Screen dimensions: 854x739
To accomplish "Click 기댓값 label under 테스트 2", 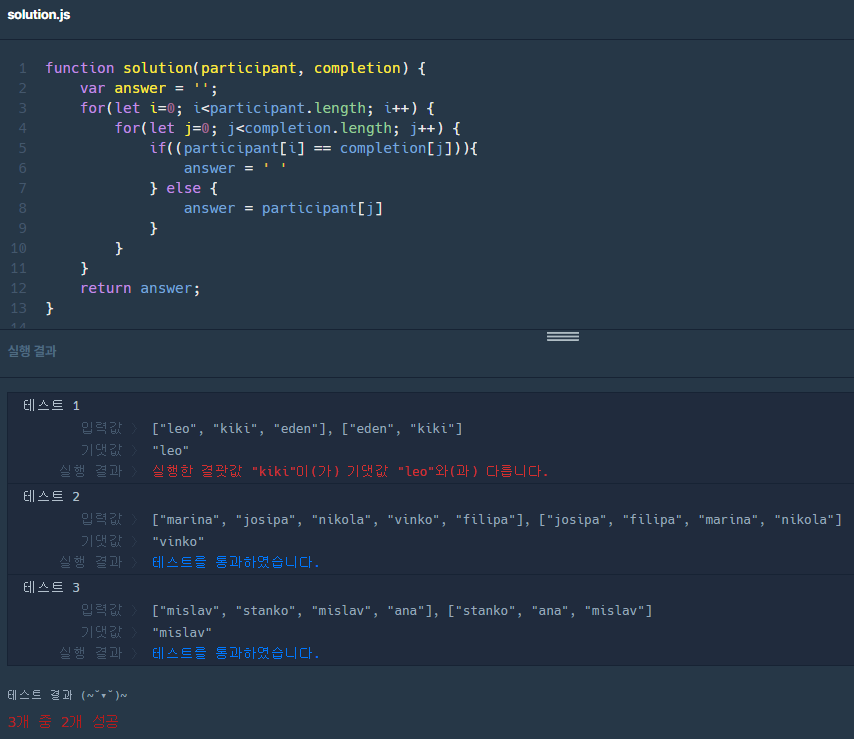I will point(101,541).
